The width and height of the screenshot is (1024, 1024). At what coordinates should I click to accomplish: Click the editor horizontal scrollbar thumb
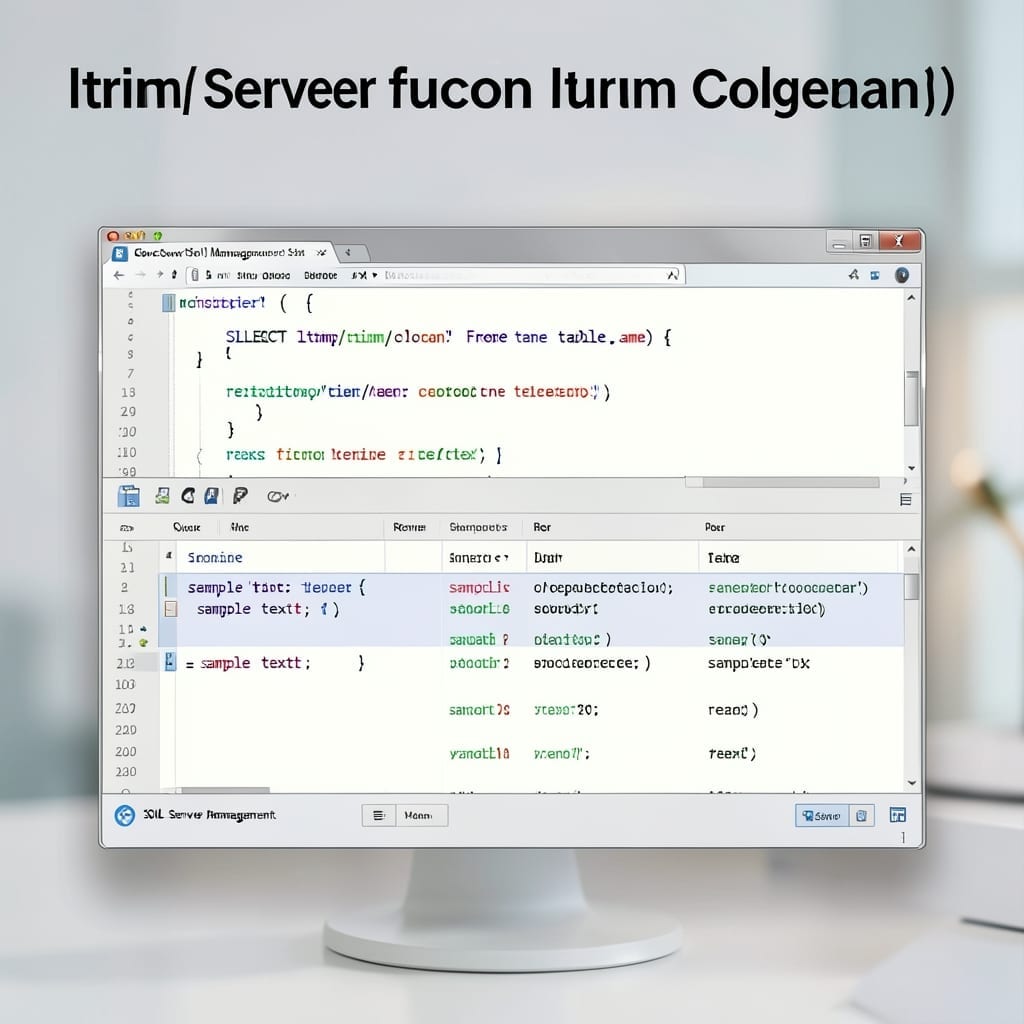790,482
